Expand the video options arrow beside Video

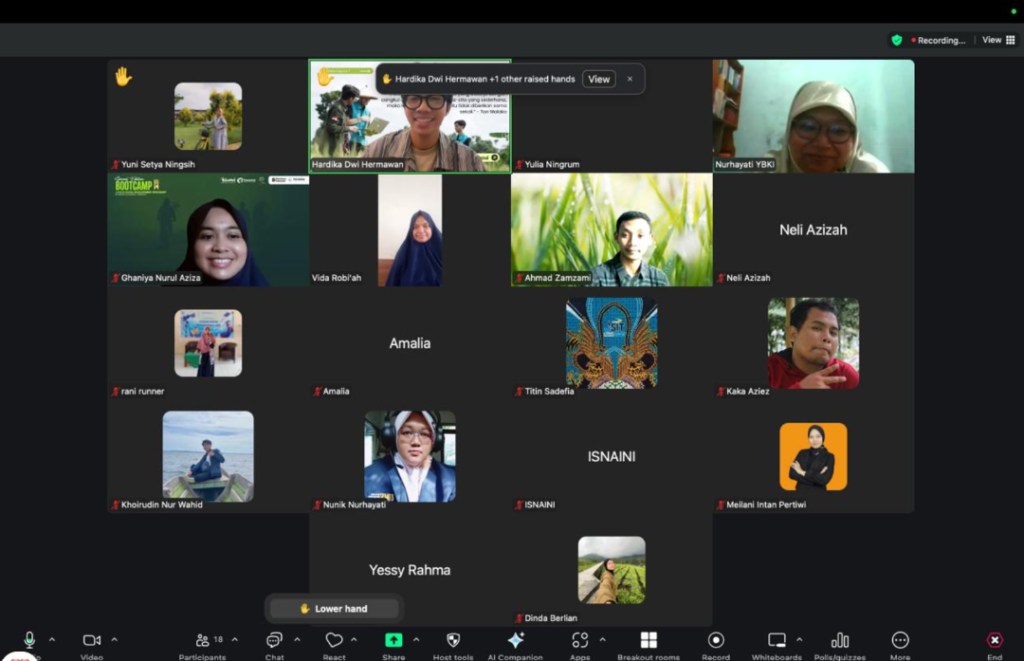click(114, 640)
